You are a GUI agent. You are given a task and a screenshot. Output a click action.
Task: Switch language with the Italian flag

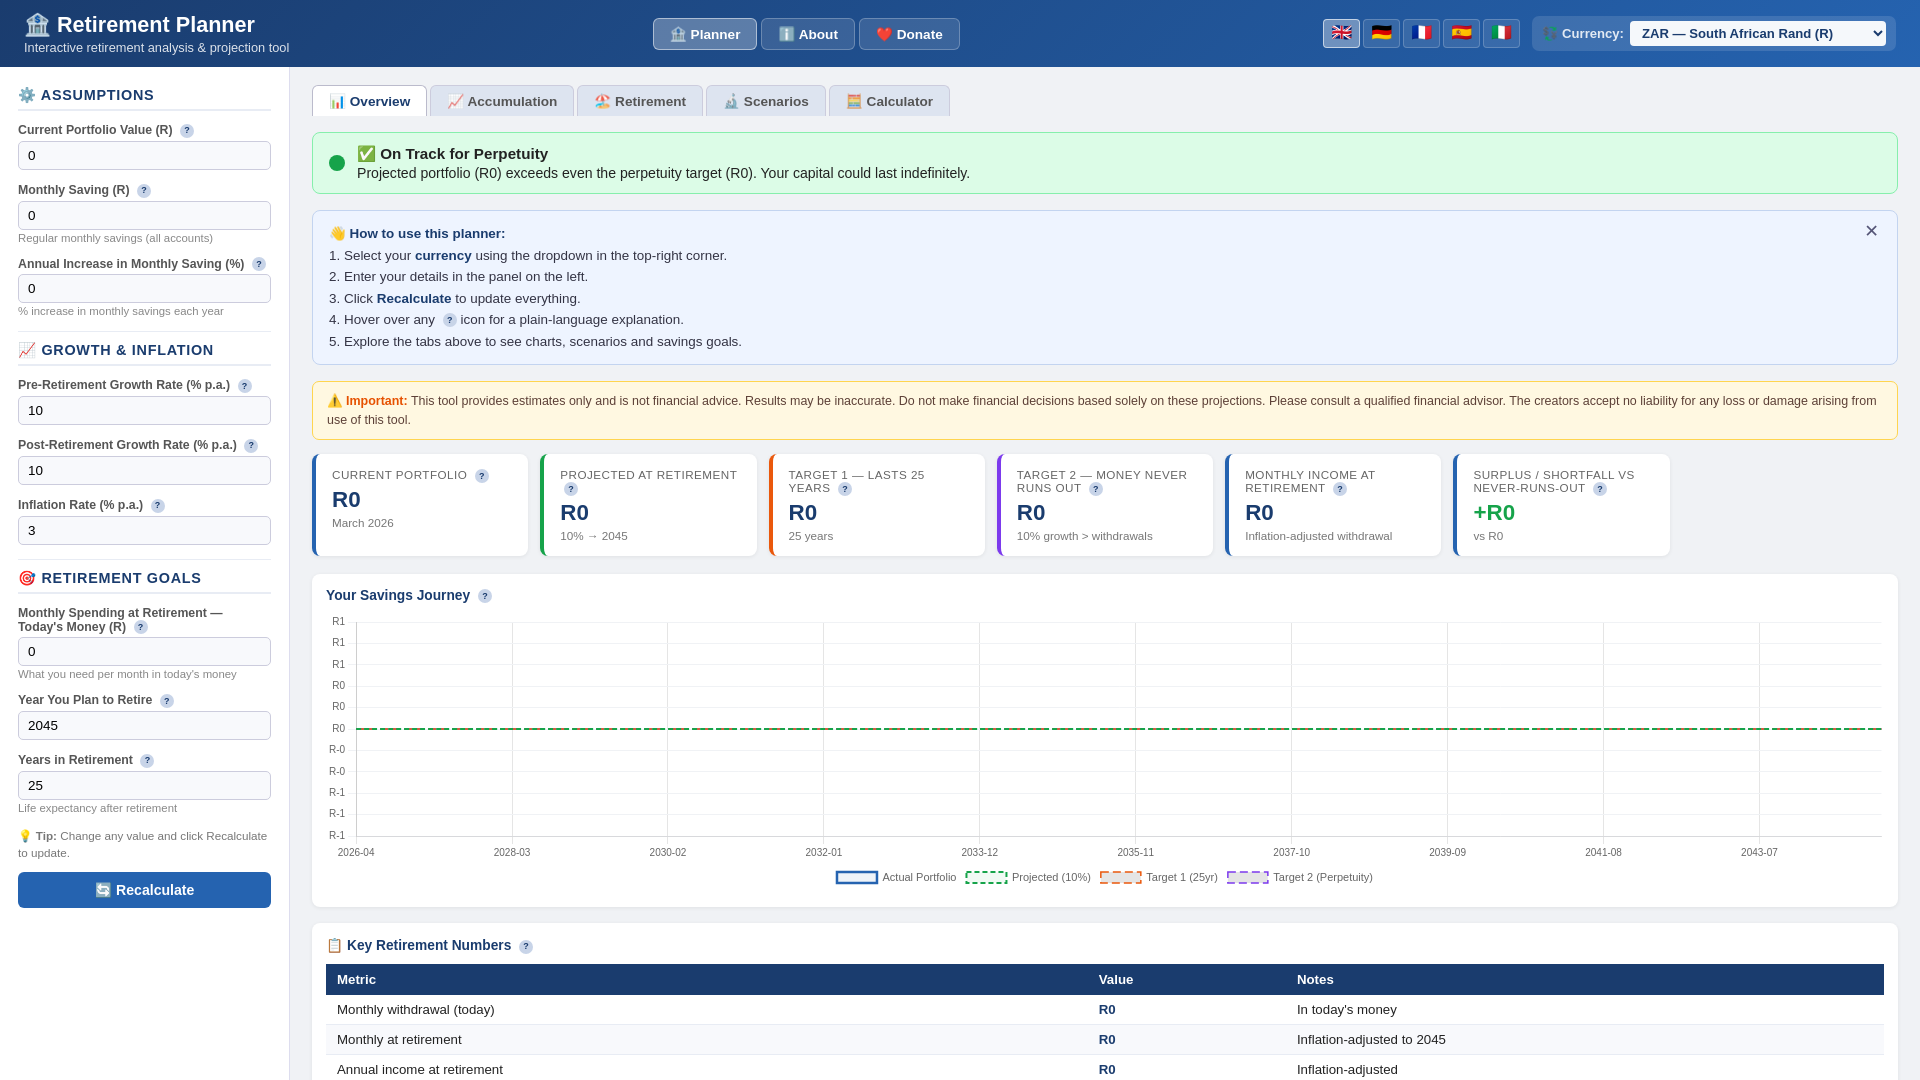click(1501, 33)
